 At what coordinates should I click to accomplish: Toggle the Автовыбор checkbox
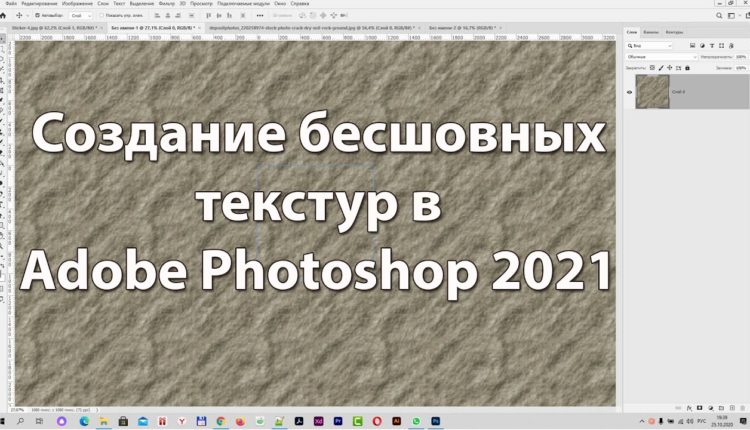[37, 16]
